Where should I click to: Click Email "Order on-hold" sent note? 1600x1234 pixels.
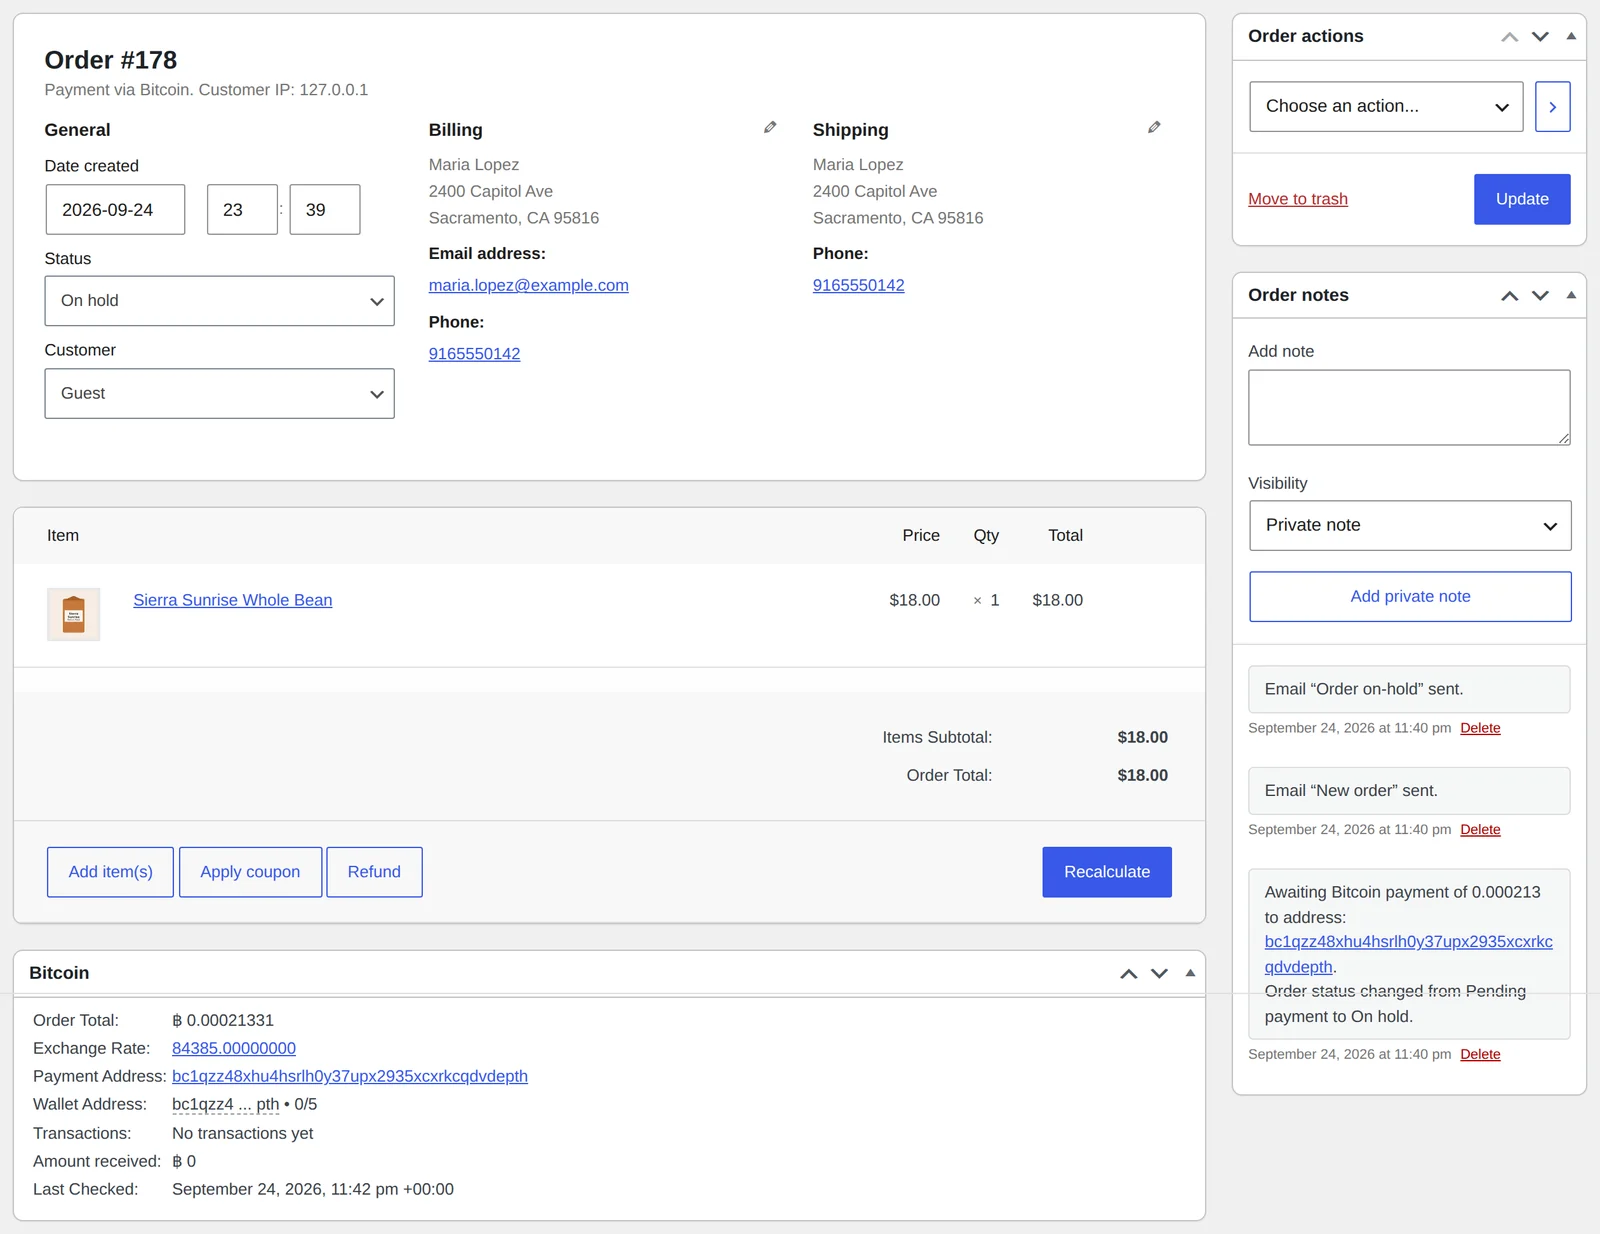(x=1409, y=689)
